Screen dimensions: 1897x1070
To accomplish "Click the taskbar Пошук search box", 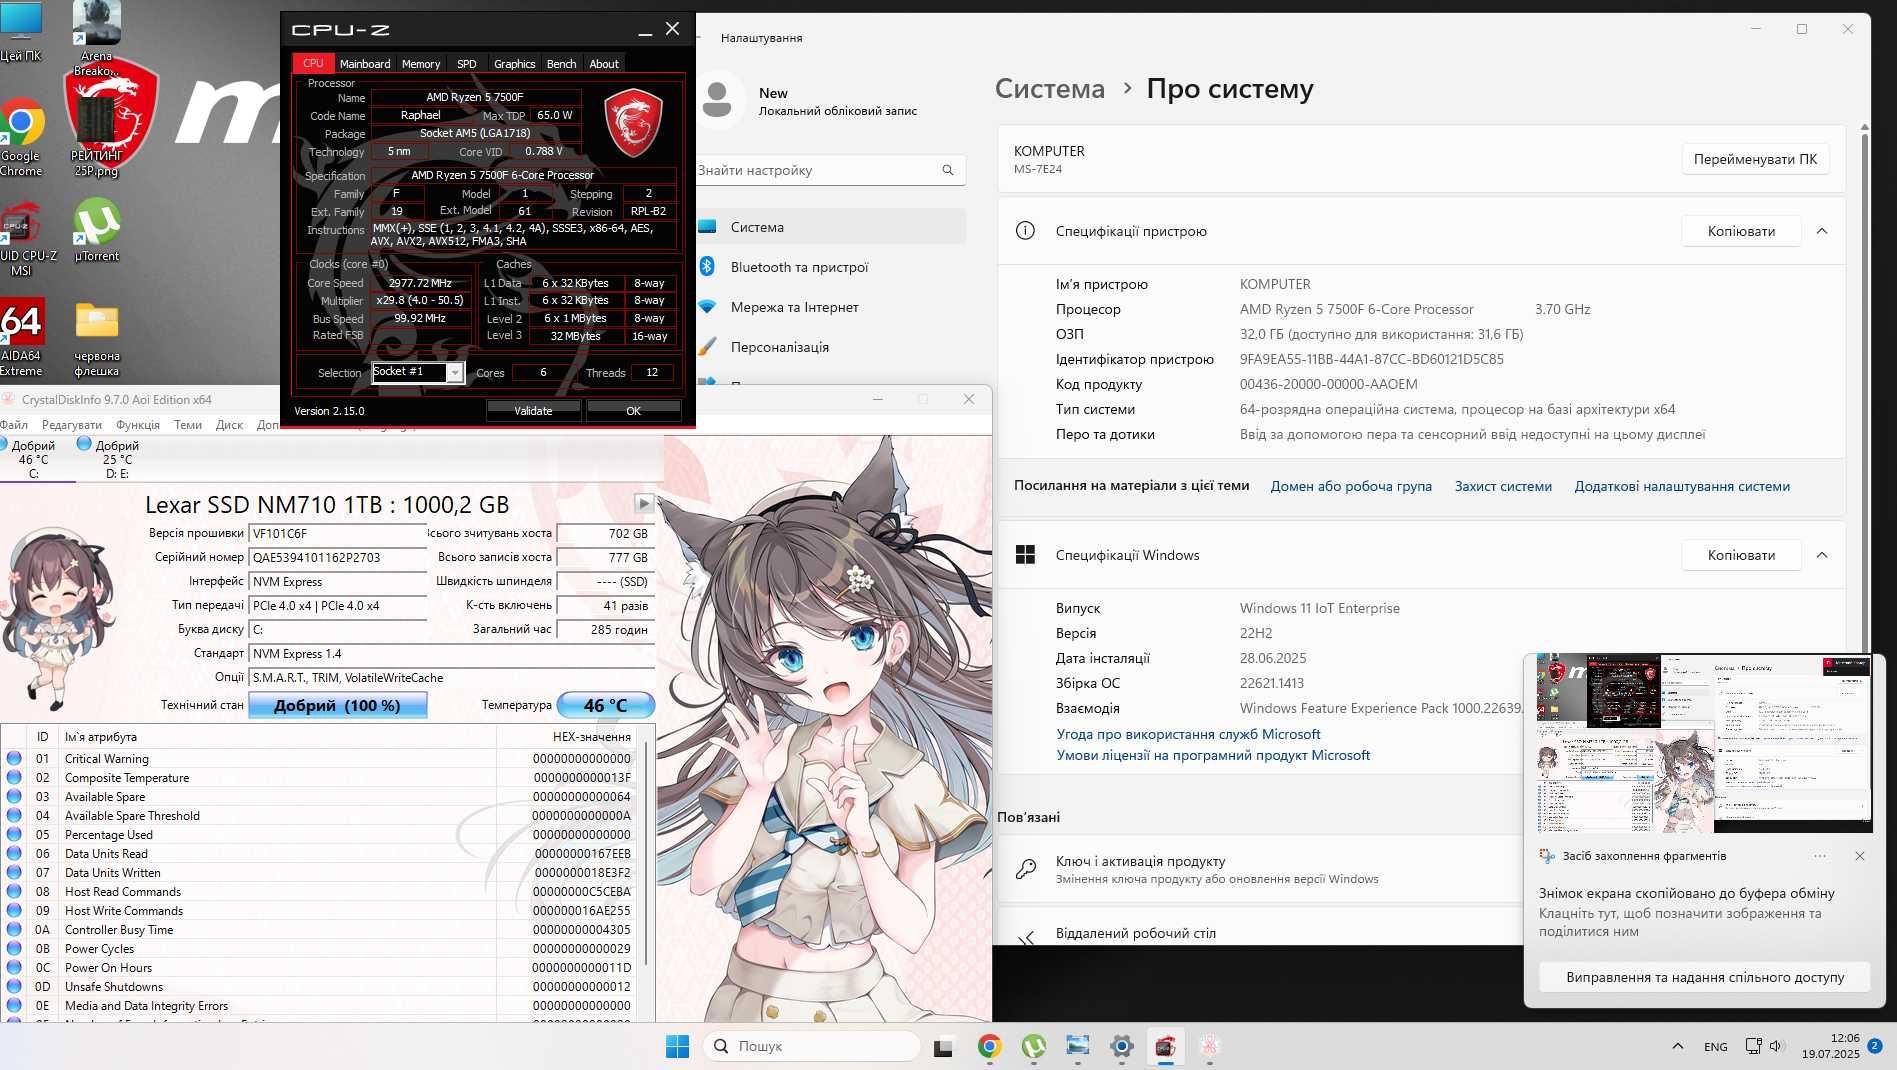I will (811, 1046).
